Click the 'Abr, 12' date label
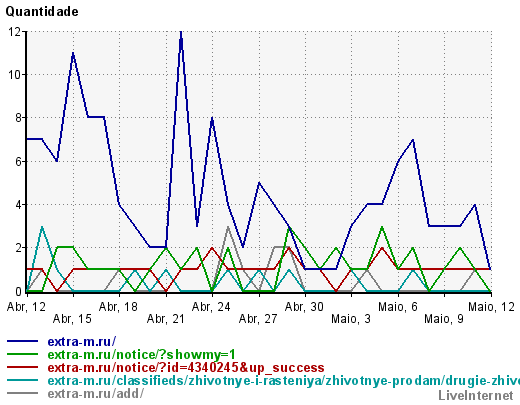The height and width of the screenshot is (405, 520). [26, 307]
